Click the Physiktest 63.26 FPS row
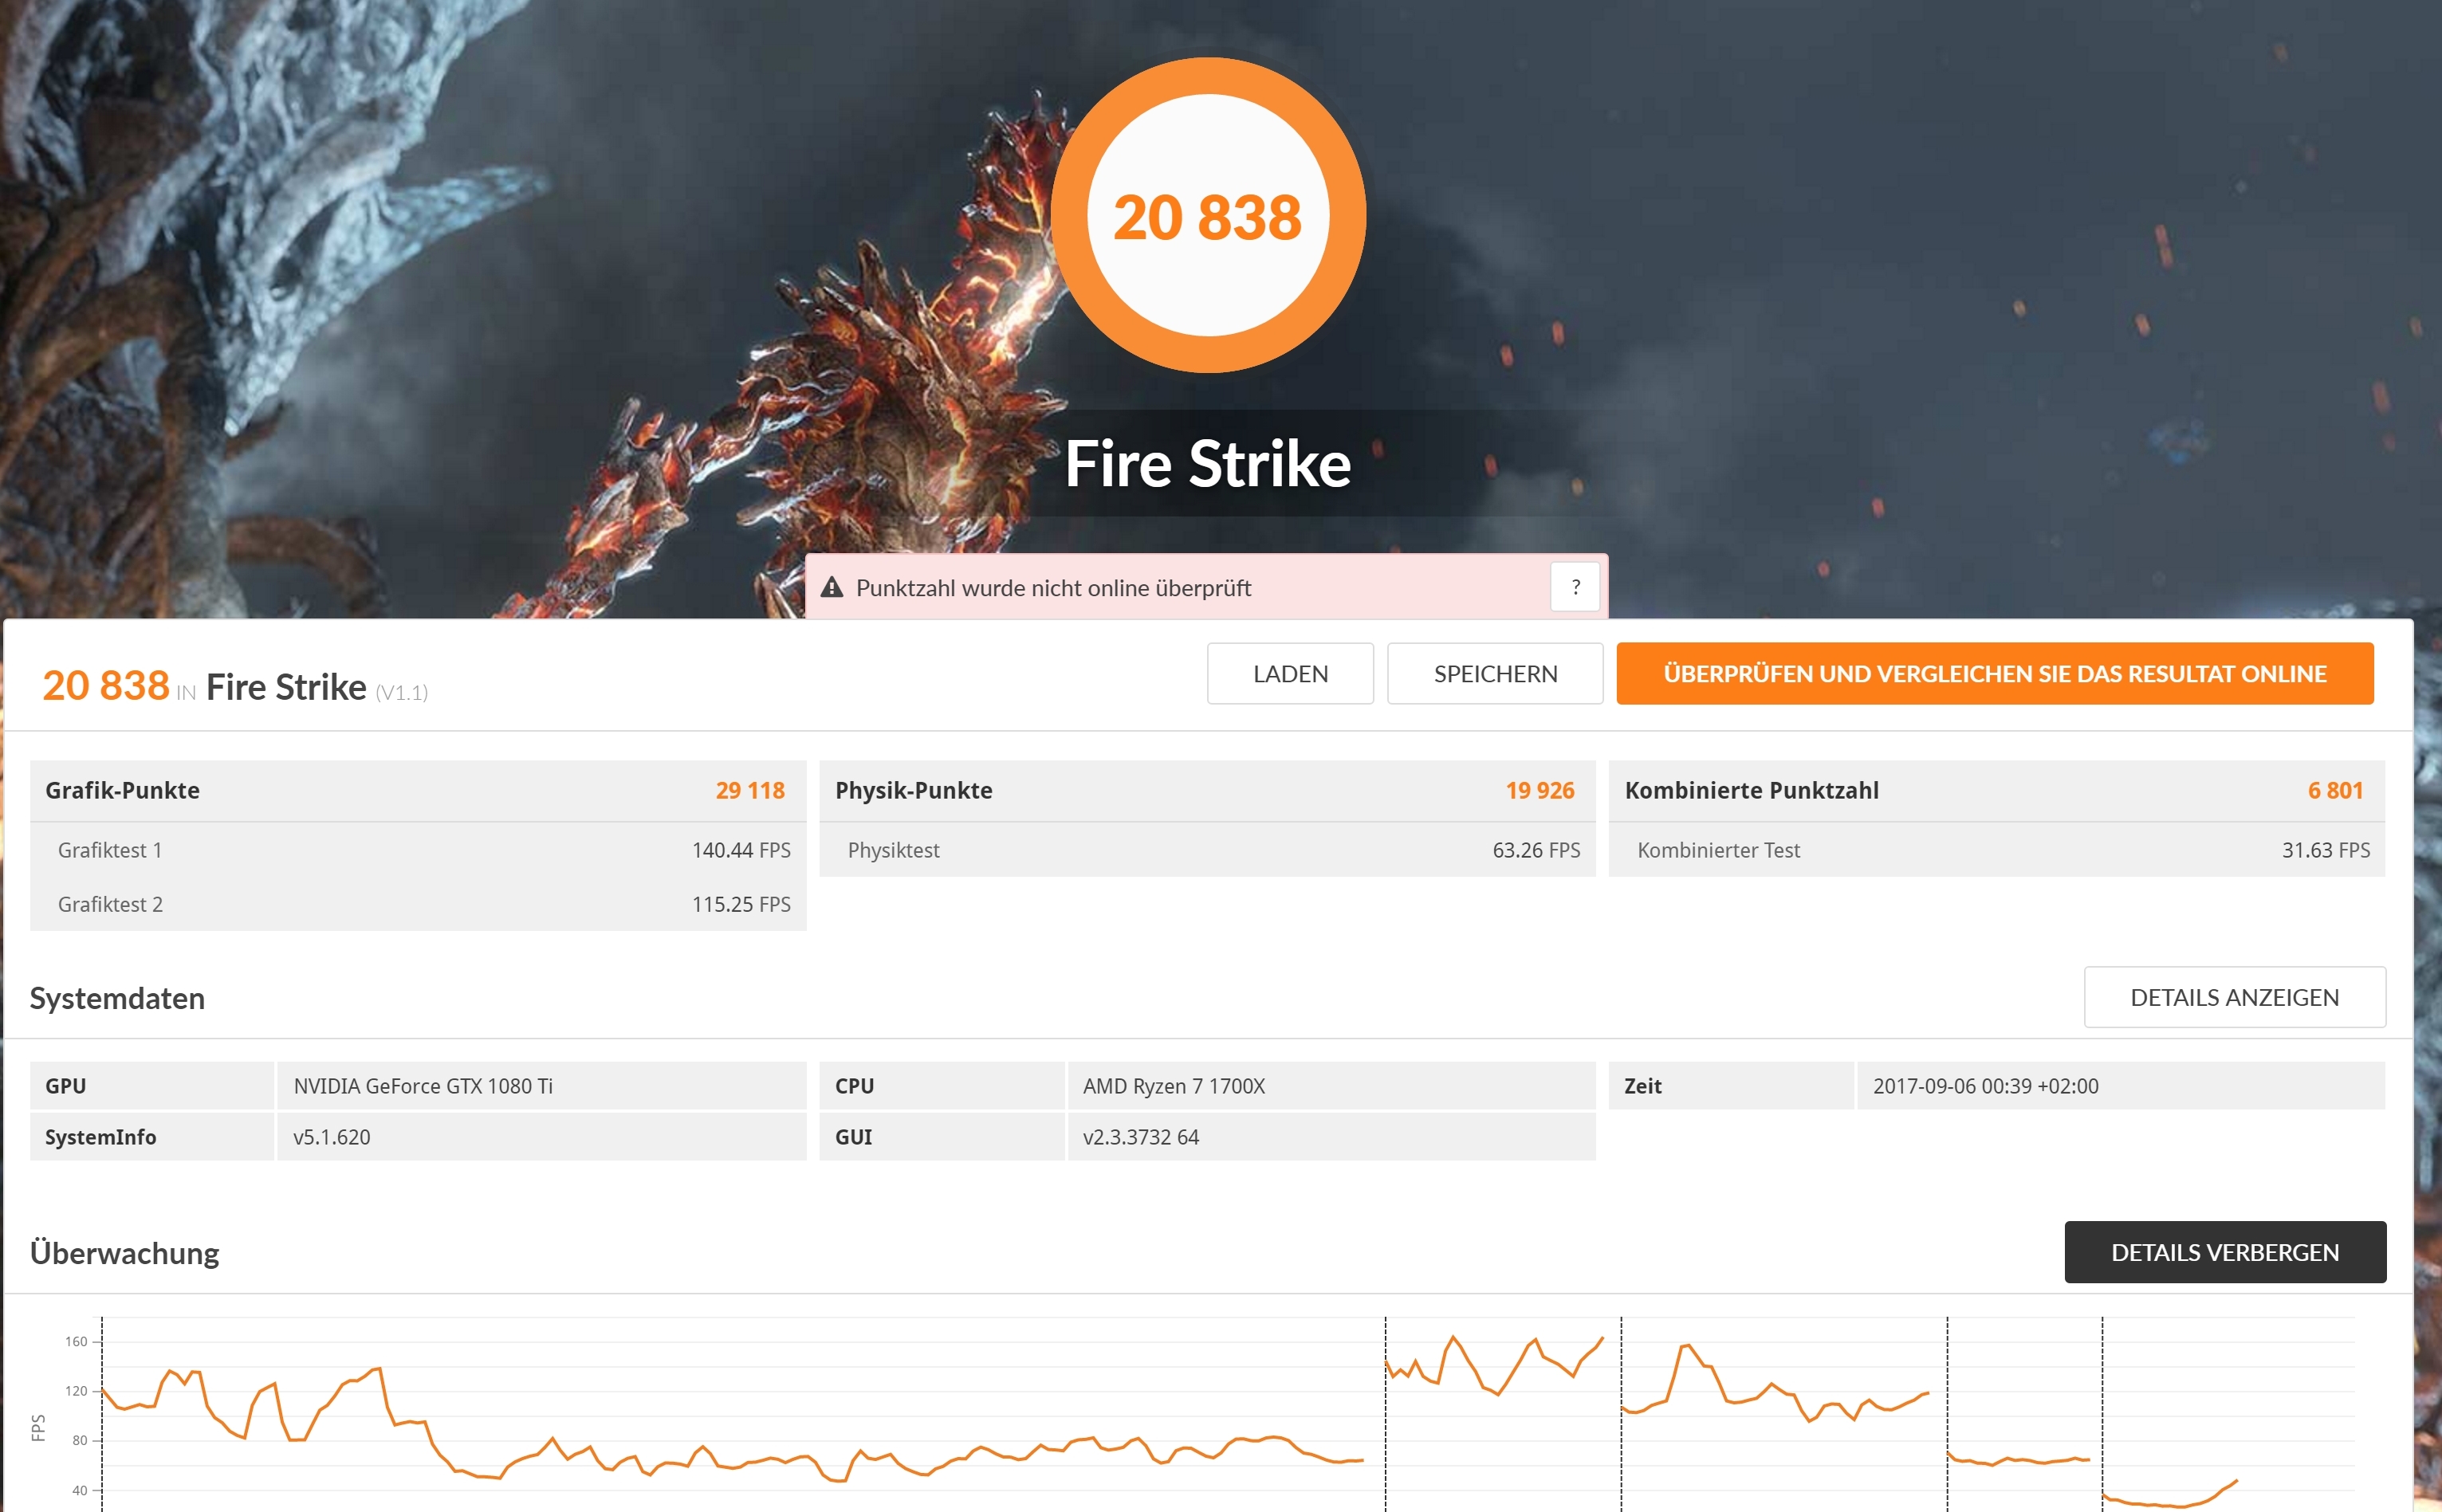 coord(1206,850)
